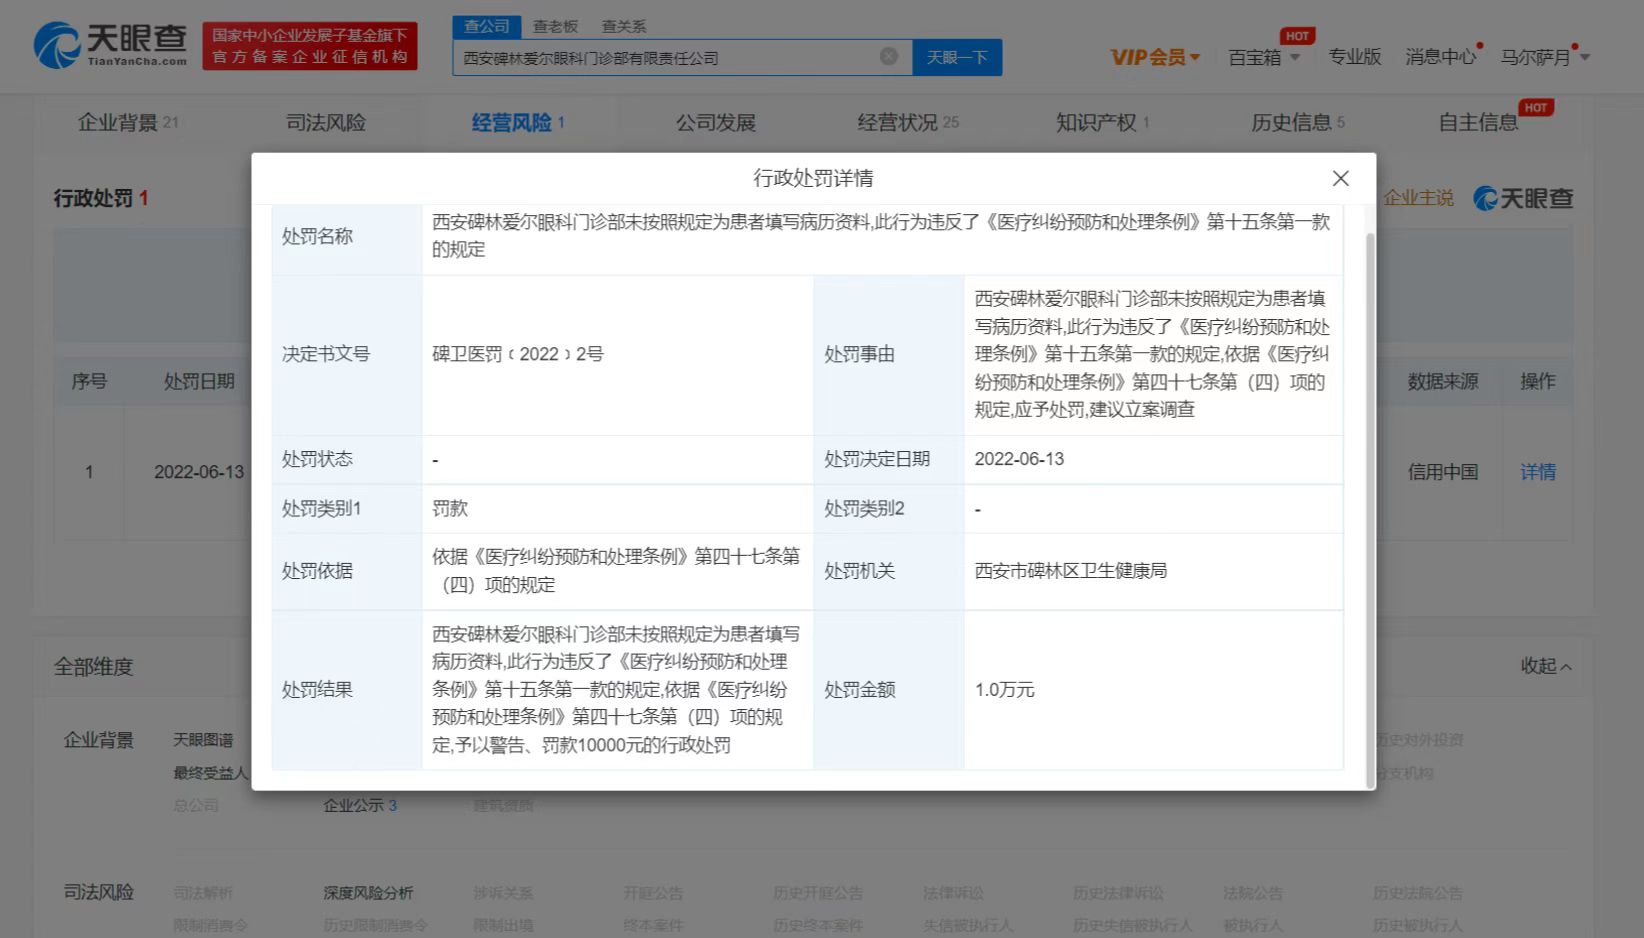Switch to the 查老板 search tab

[555, 26]
